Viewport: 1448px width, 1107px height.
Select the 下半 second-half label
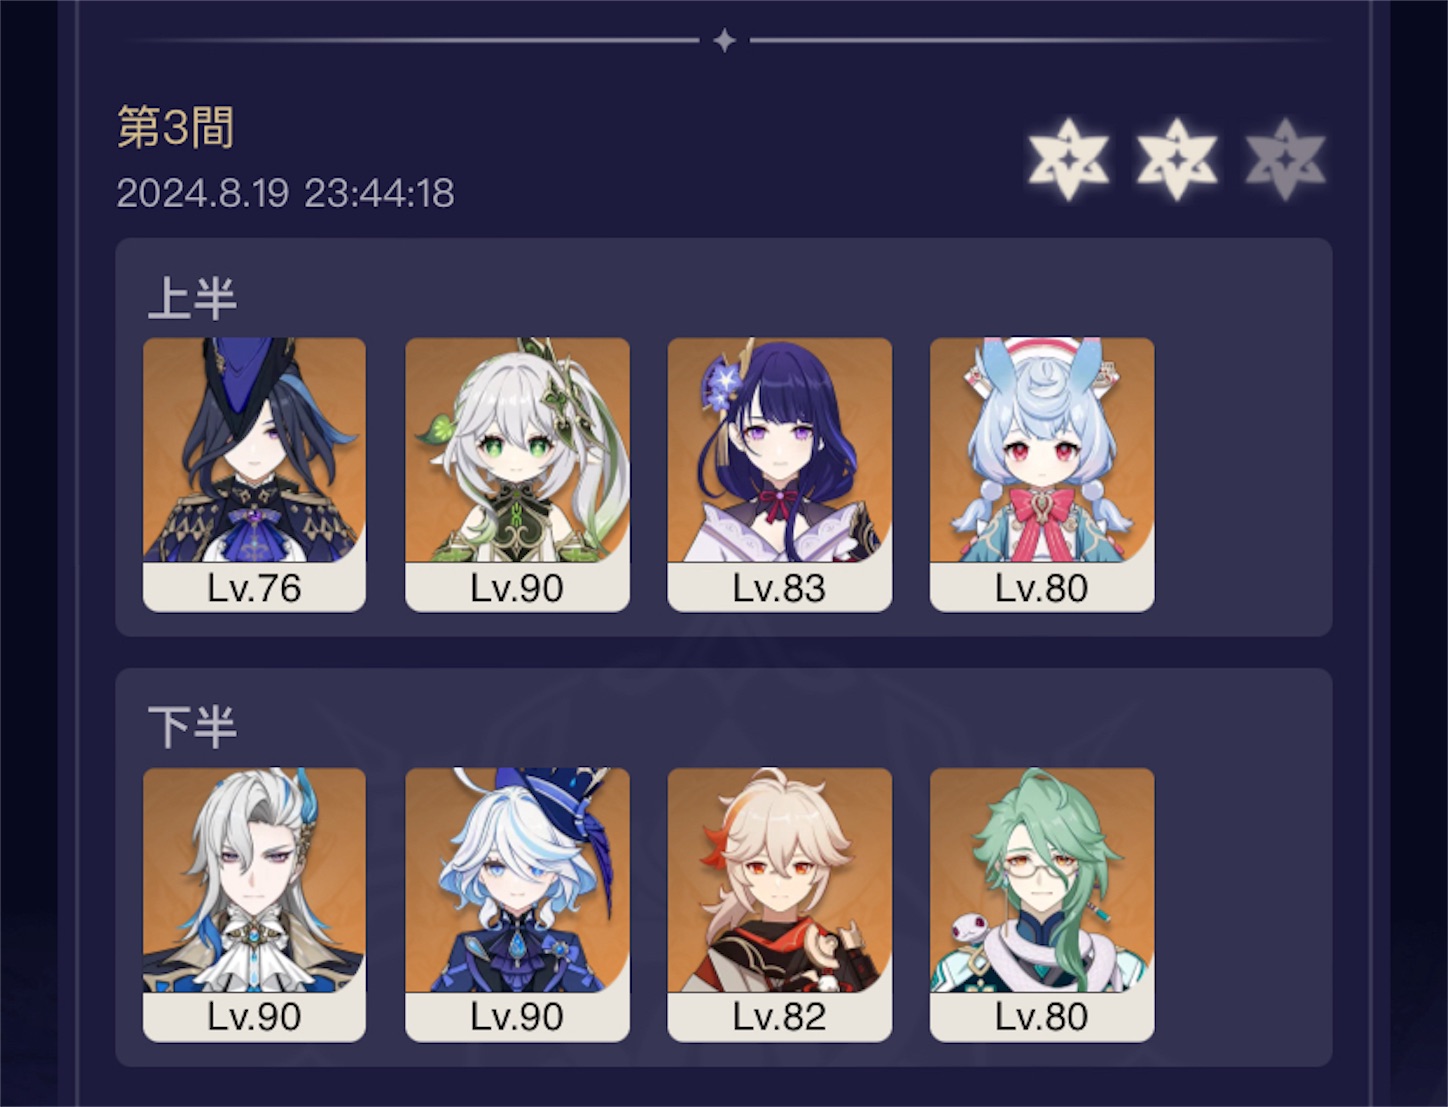[192, 727]
